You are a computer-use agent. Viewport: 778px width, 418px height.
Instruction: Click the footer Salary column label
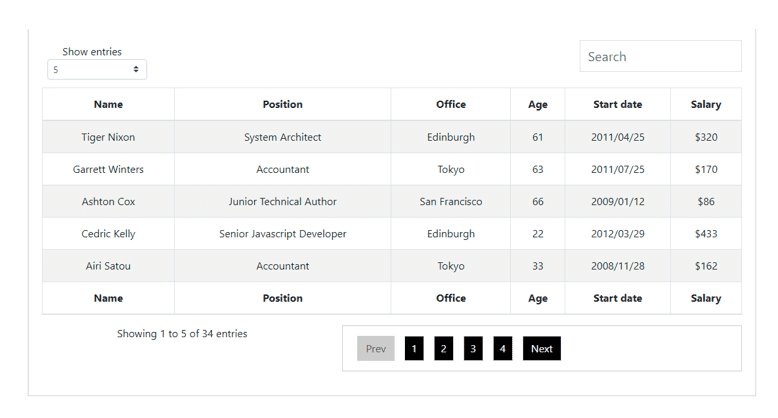(705, 298)
